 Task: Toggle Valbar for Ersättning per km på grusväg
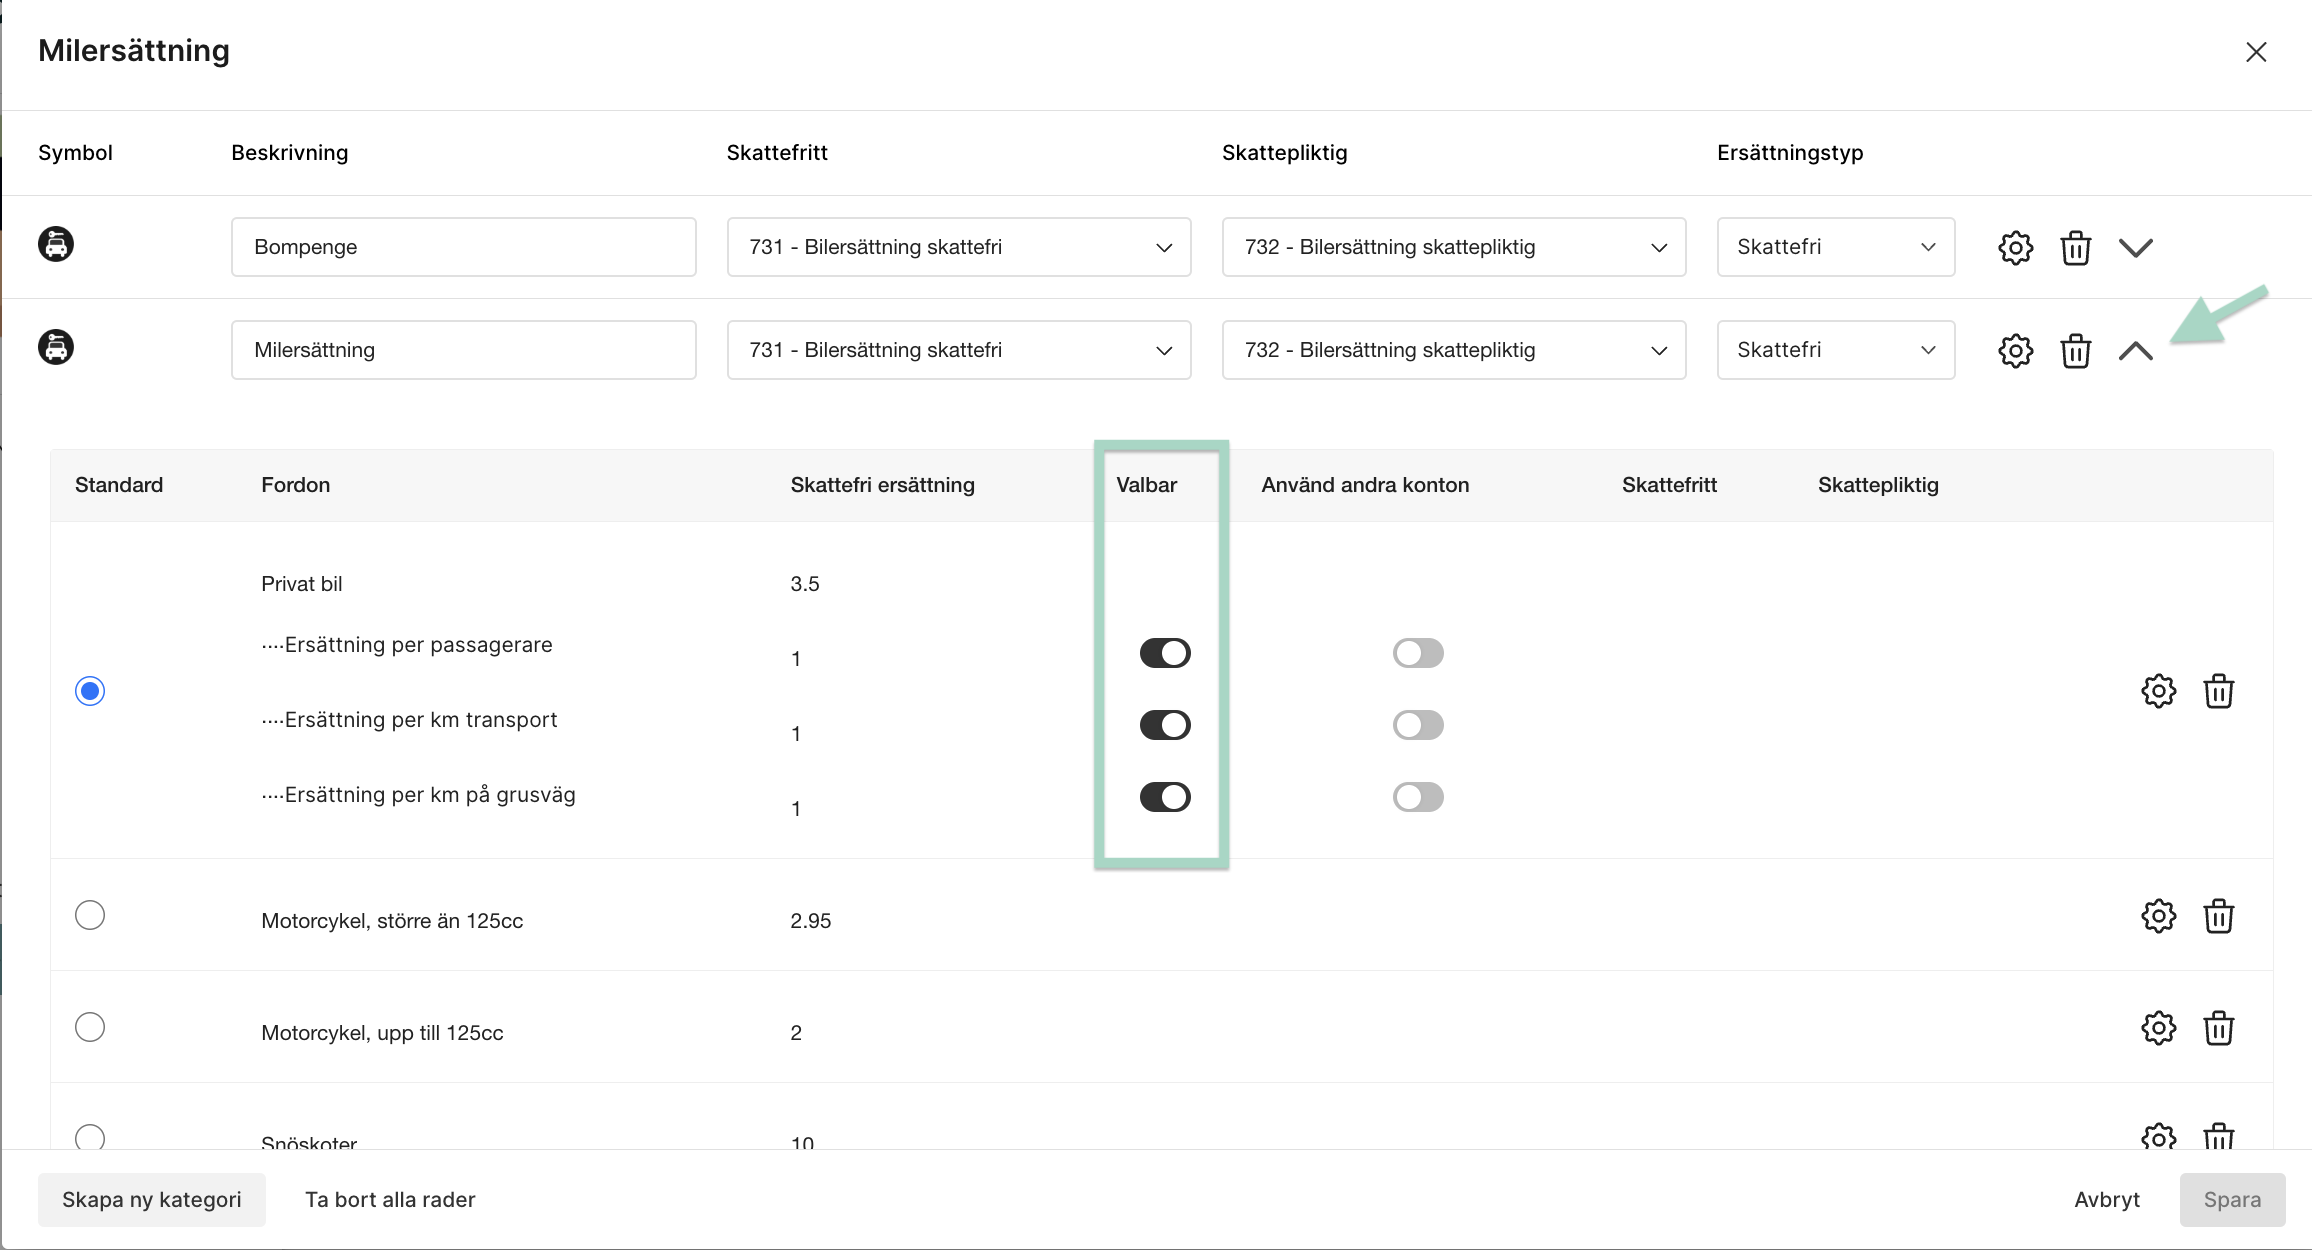coord(1165,797)
